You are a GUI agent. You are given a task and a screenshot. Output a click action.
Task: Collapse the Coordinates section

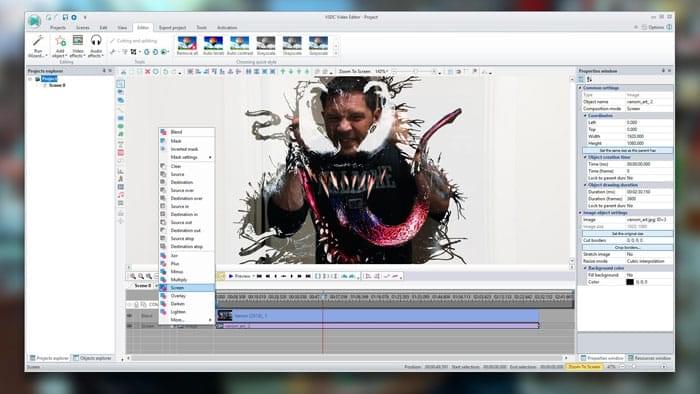point(585,116)
